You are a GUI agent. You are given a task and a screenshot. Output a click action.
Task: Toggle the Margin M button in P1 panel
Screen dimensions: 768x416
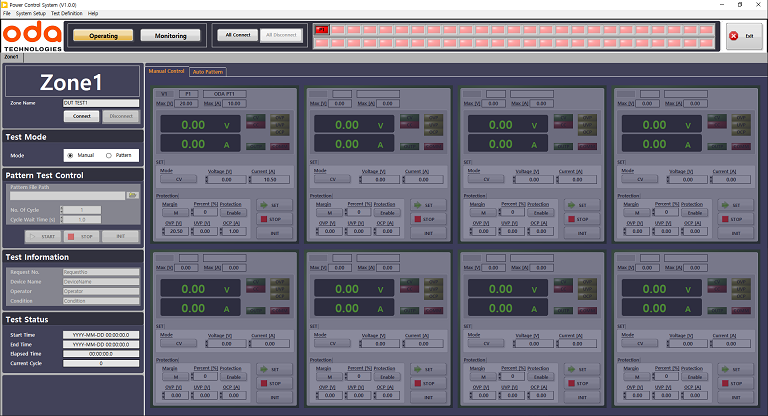click(x=175, y=213)
